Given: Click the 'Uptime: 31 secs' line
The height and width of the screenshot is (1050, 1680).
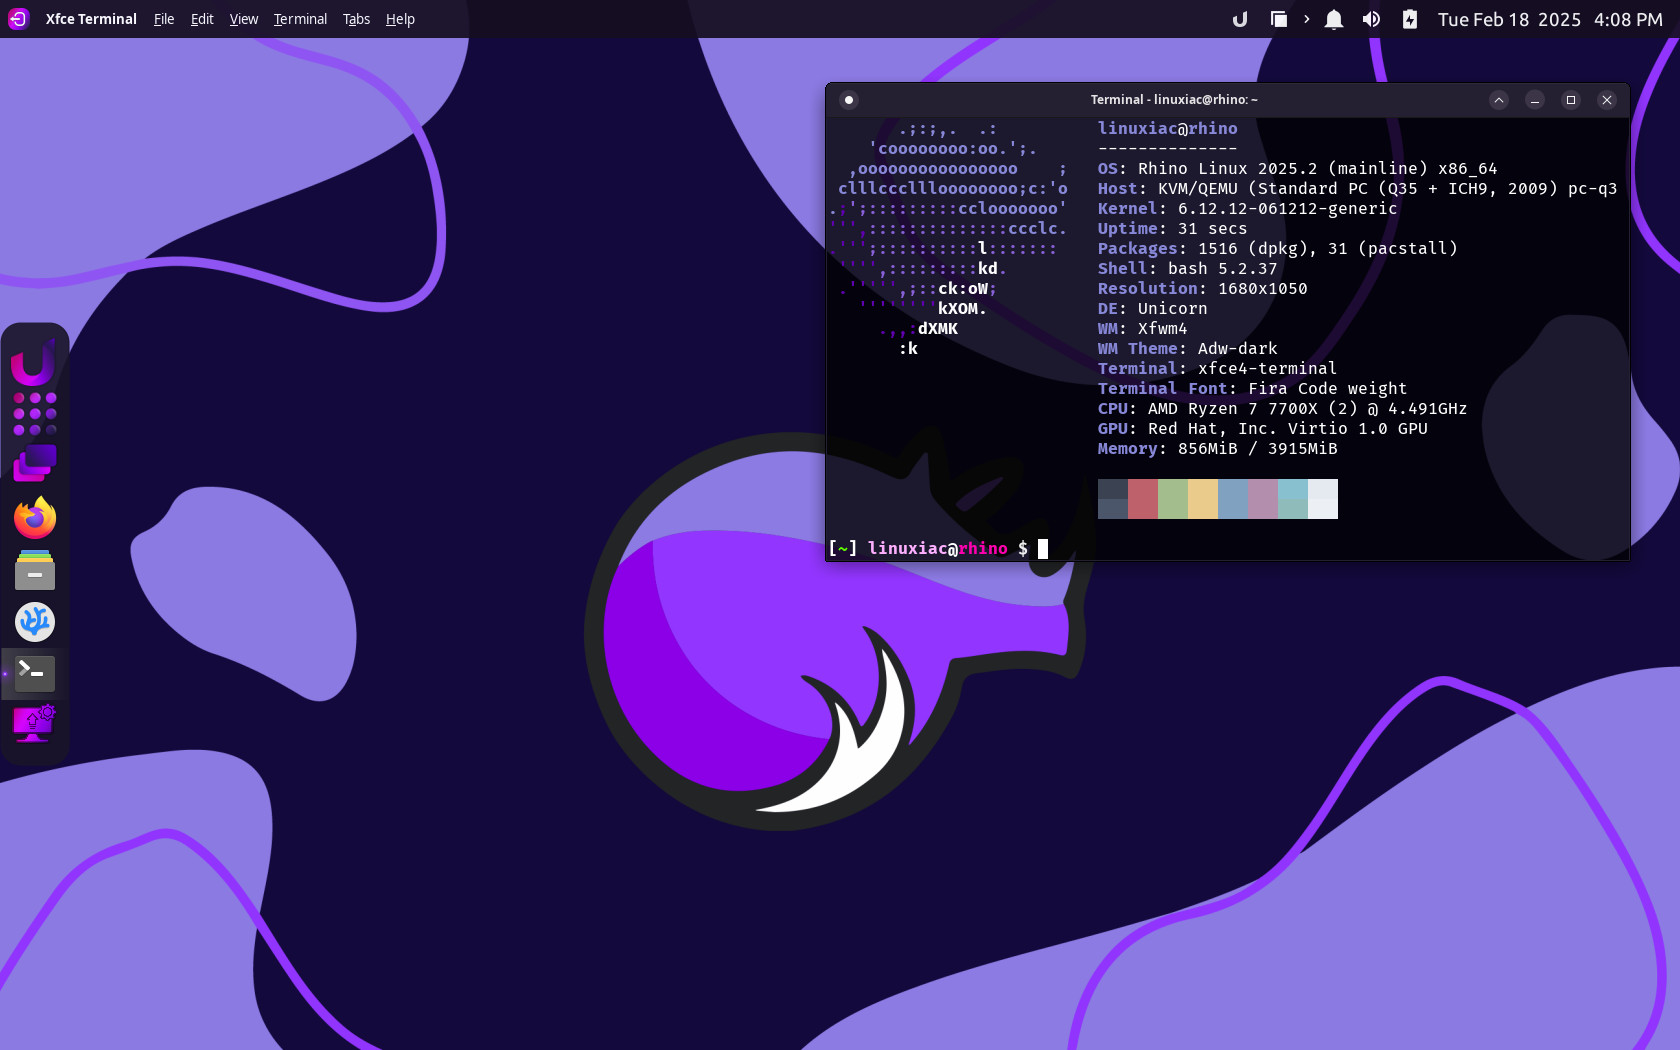Looking at the screenshot, I should point(1172,228).
